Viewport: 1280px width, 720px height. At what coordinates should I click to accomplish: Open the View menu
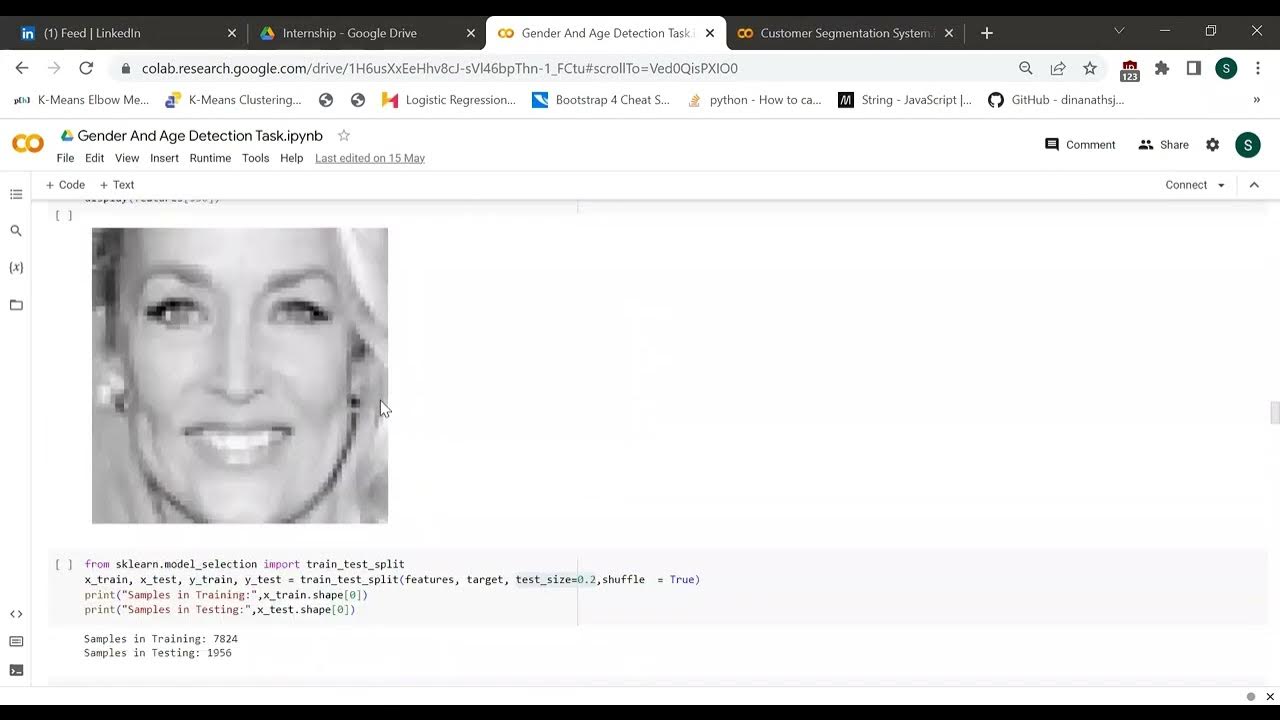[127, 158]
